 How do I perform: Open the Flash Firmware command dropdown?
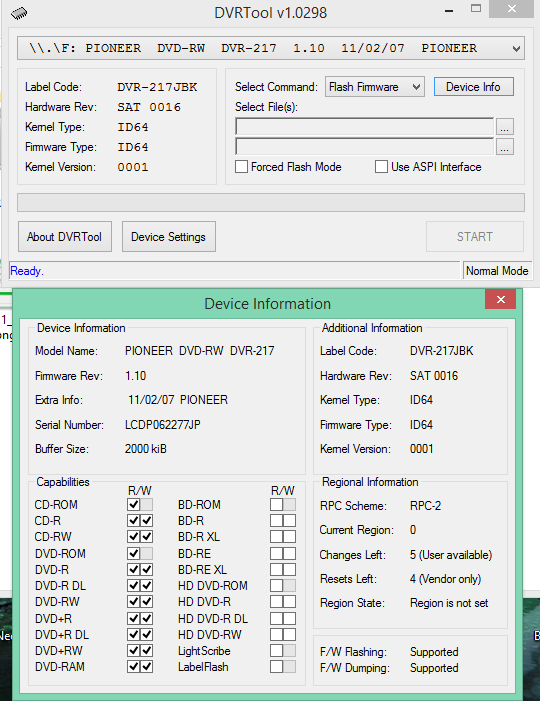(x=375, y=87)
